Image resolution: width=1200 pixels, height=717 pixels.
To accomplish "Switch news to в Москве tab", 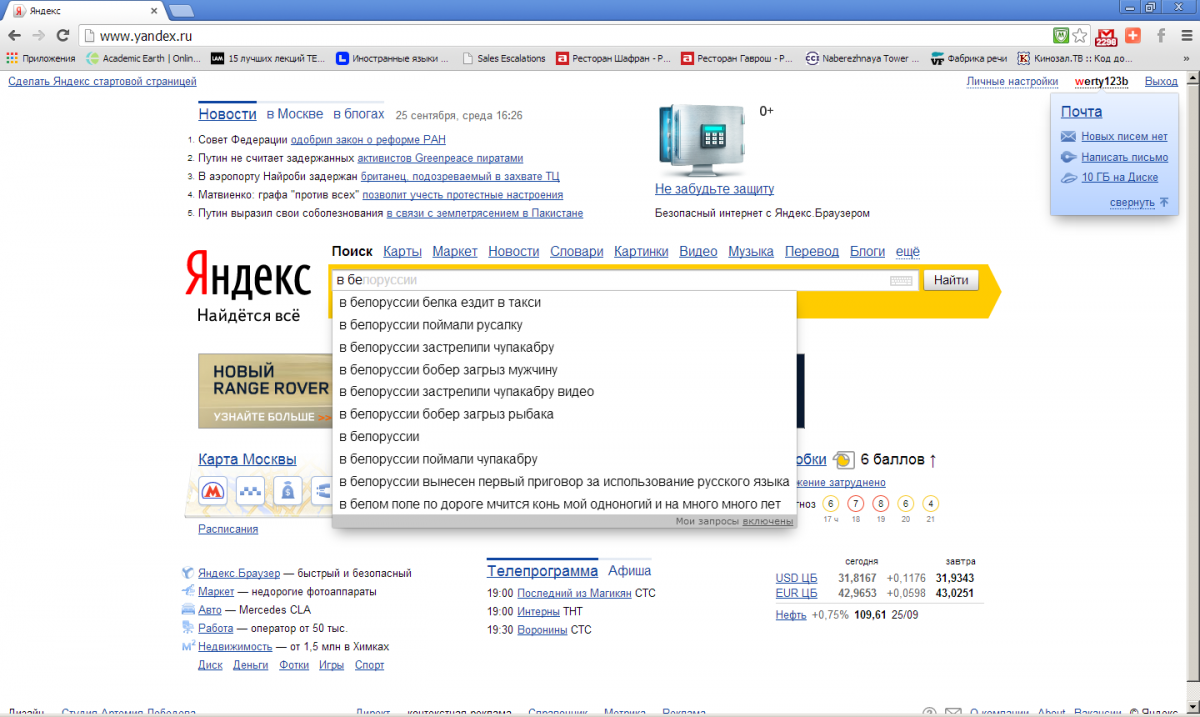I will click(294, 114).
